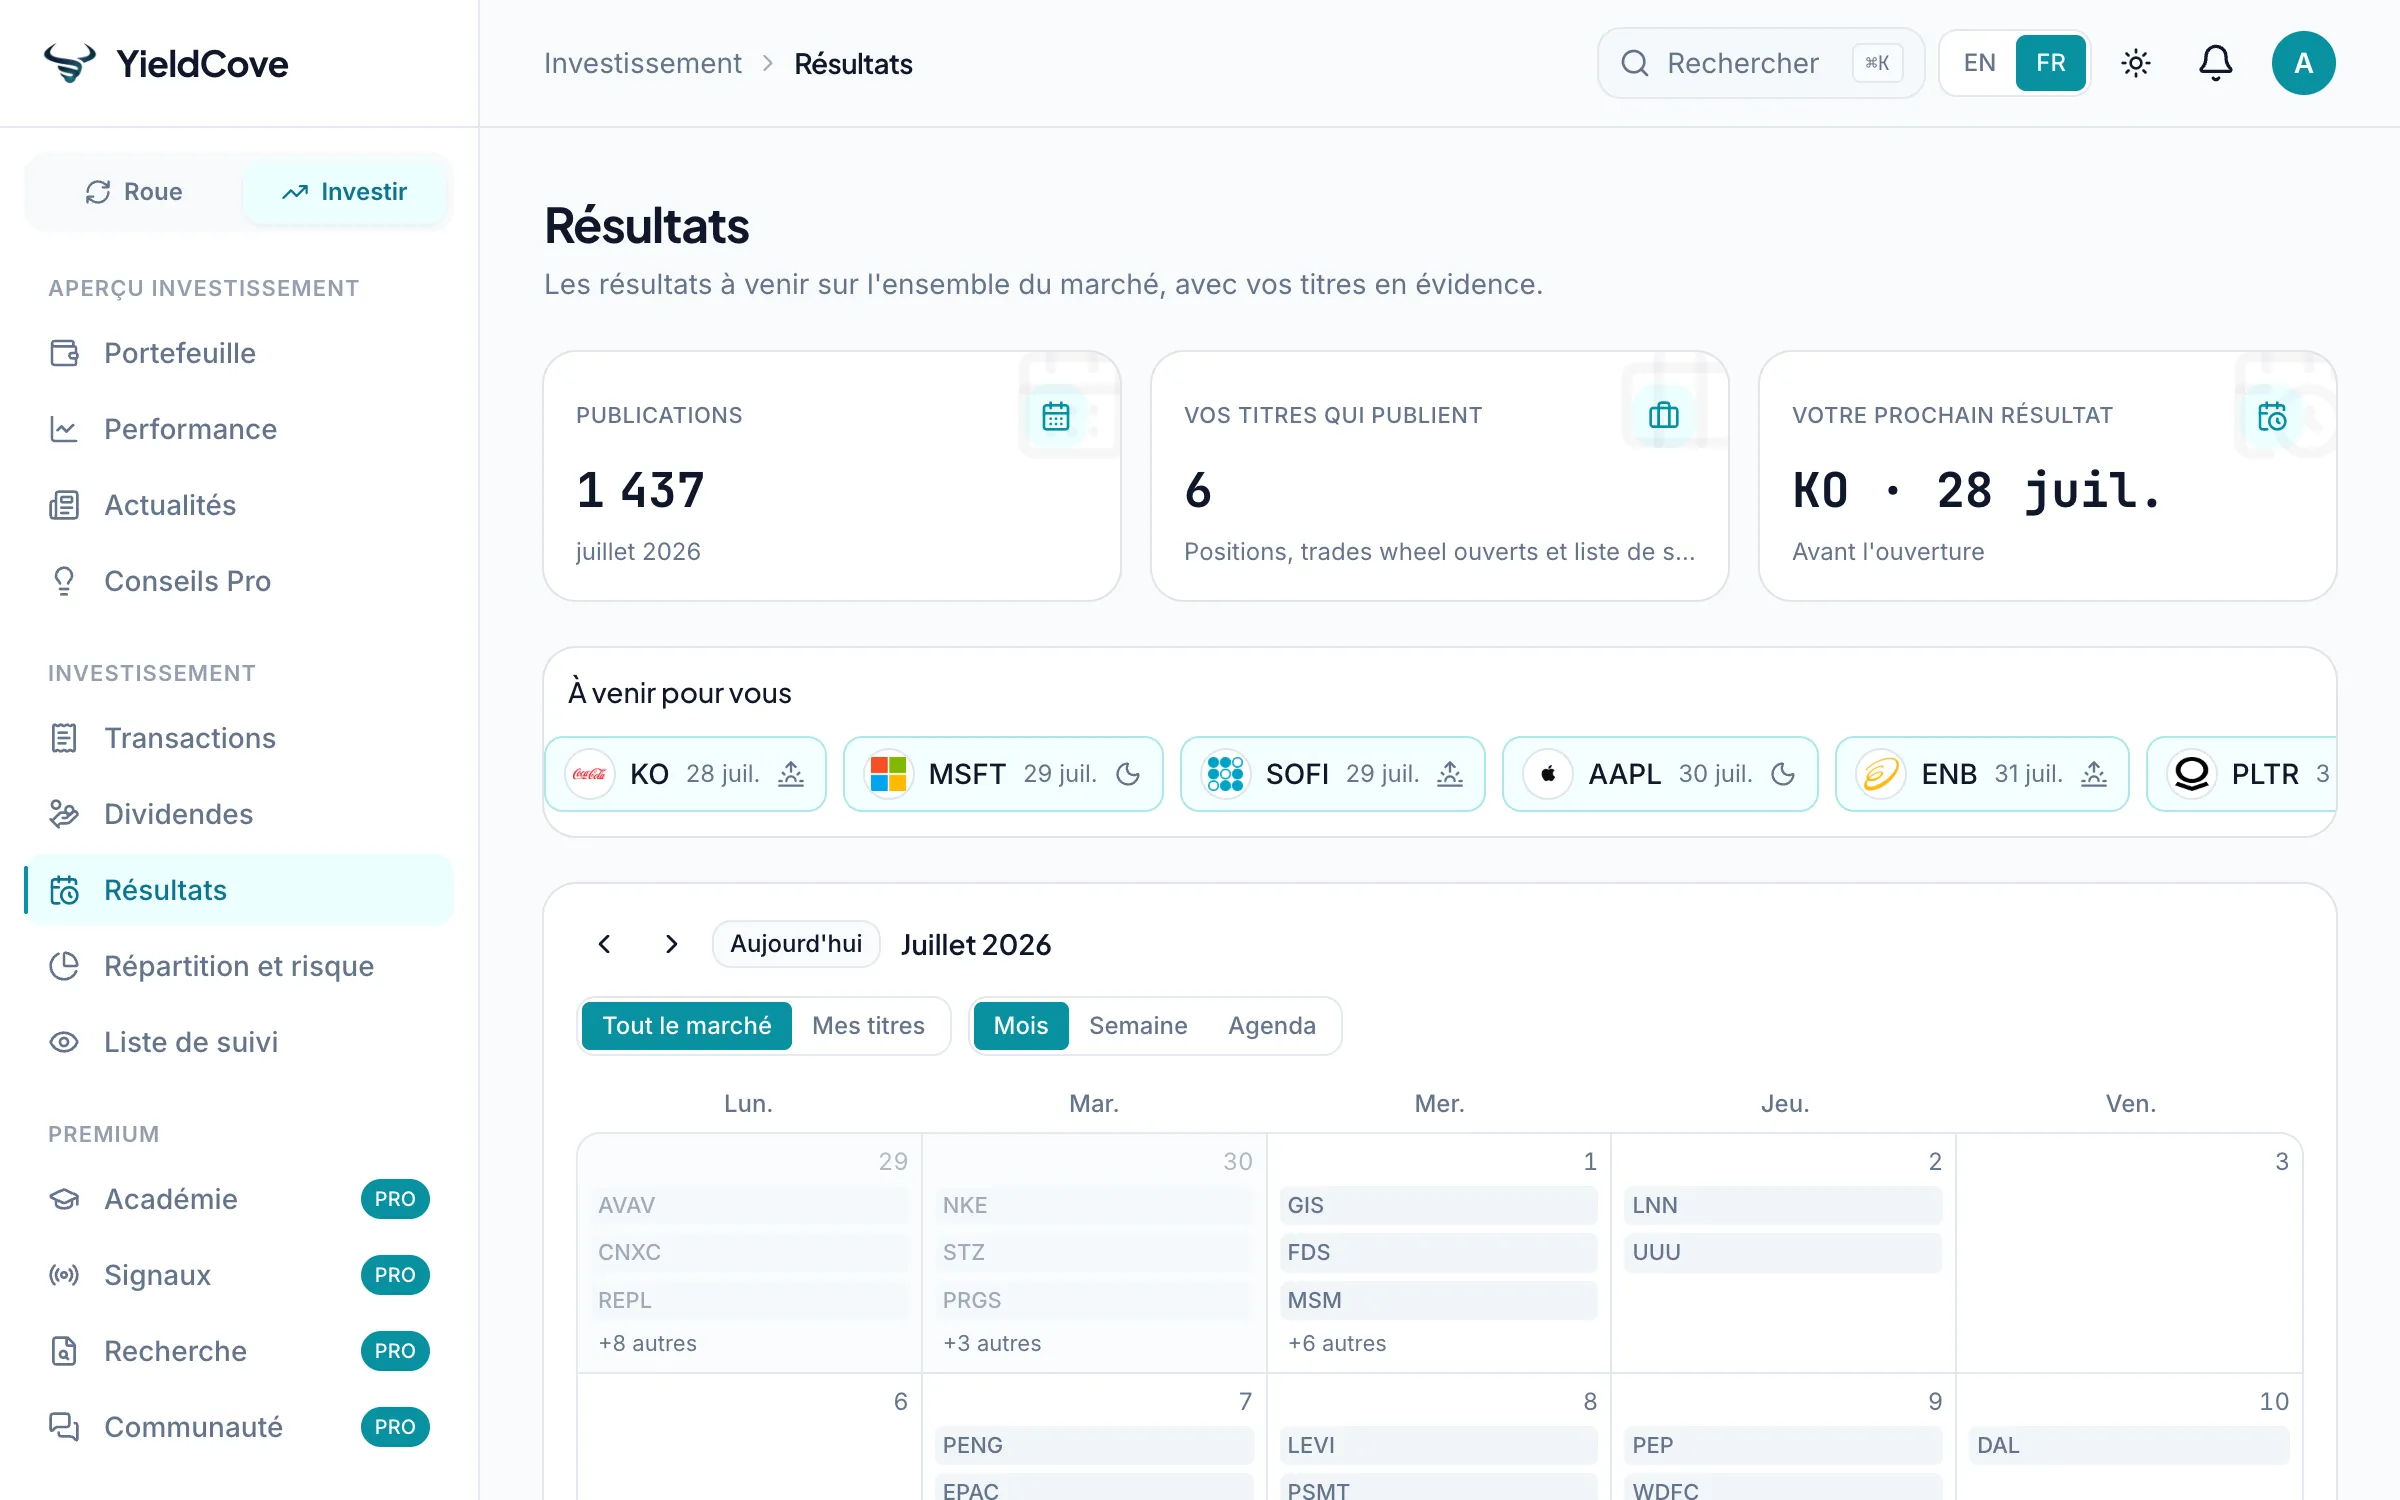Go to next month chevron
This screenshot has width=2400, height=1500.
tap(672, 944)
